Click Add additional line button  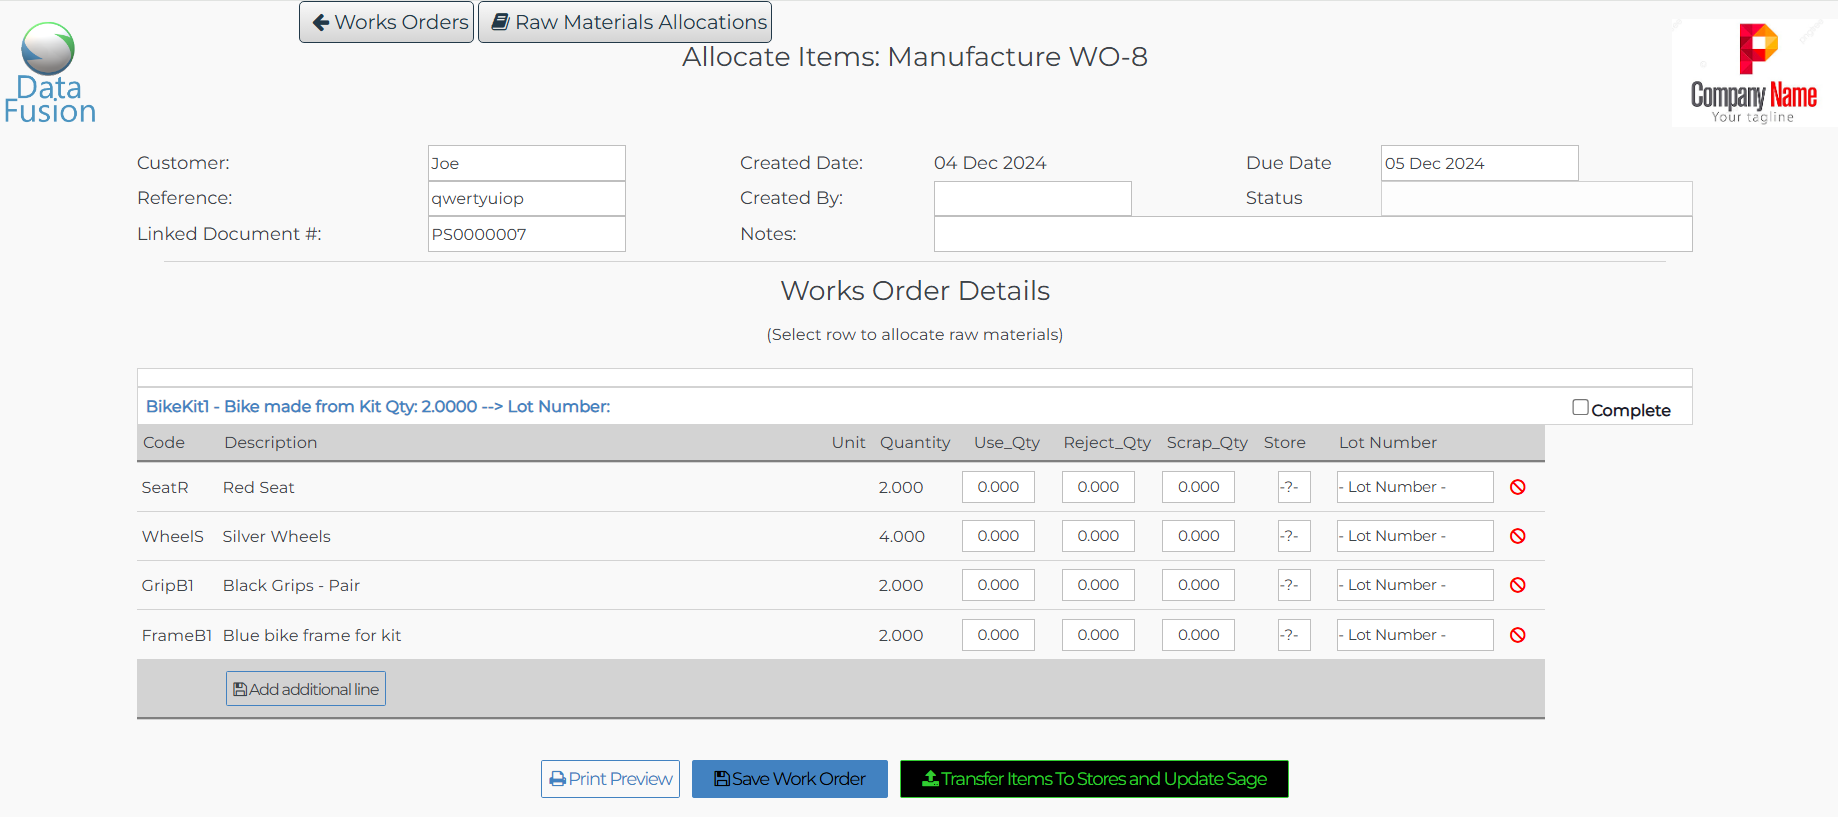pos(306,689)
